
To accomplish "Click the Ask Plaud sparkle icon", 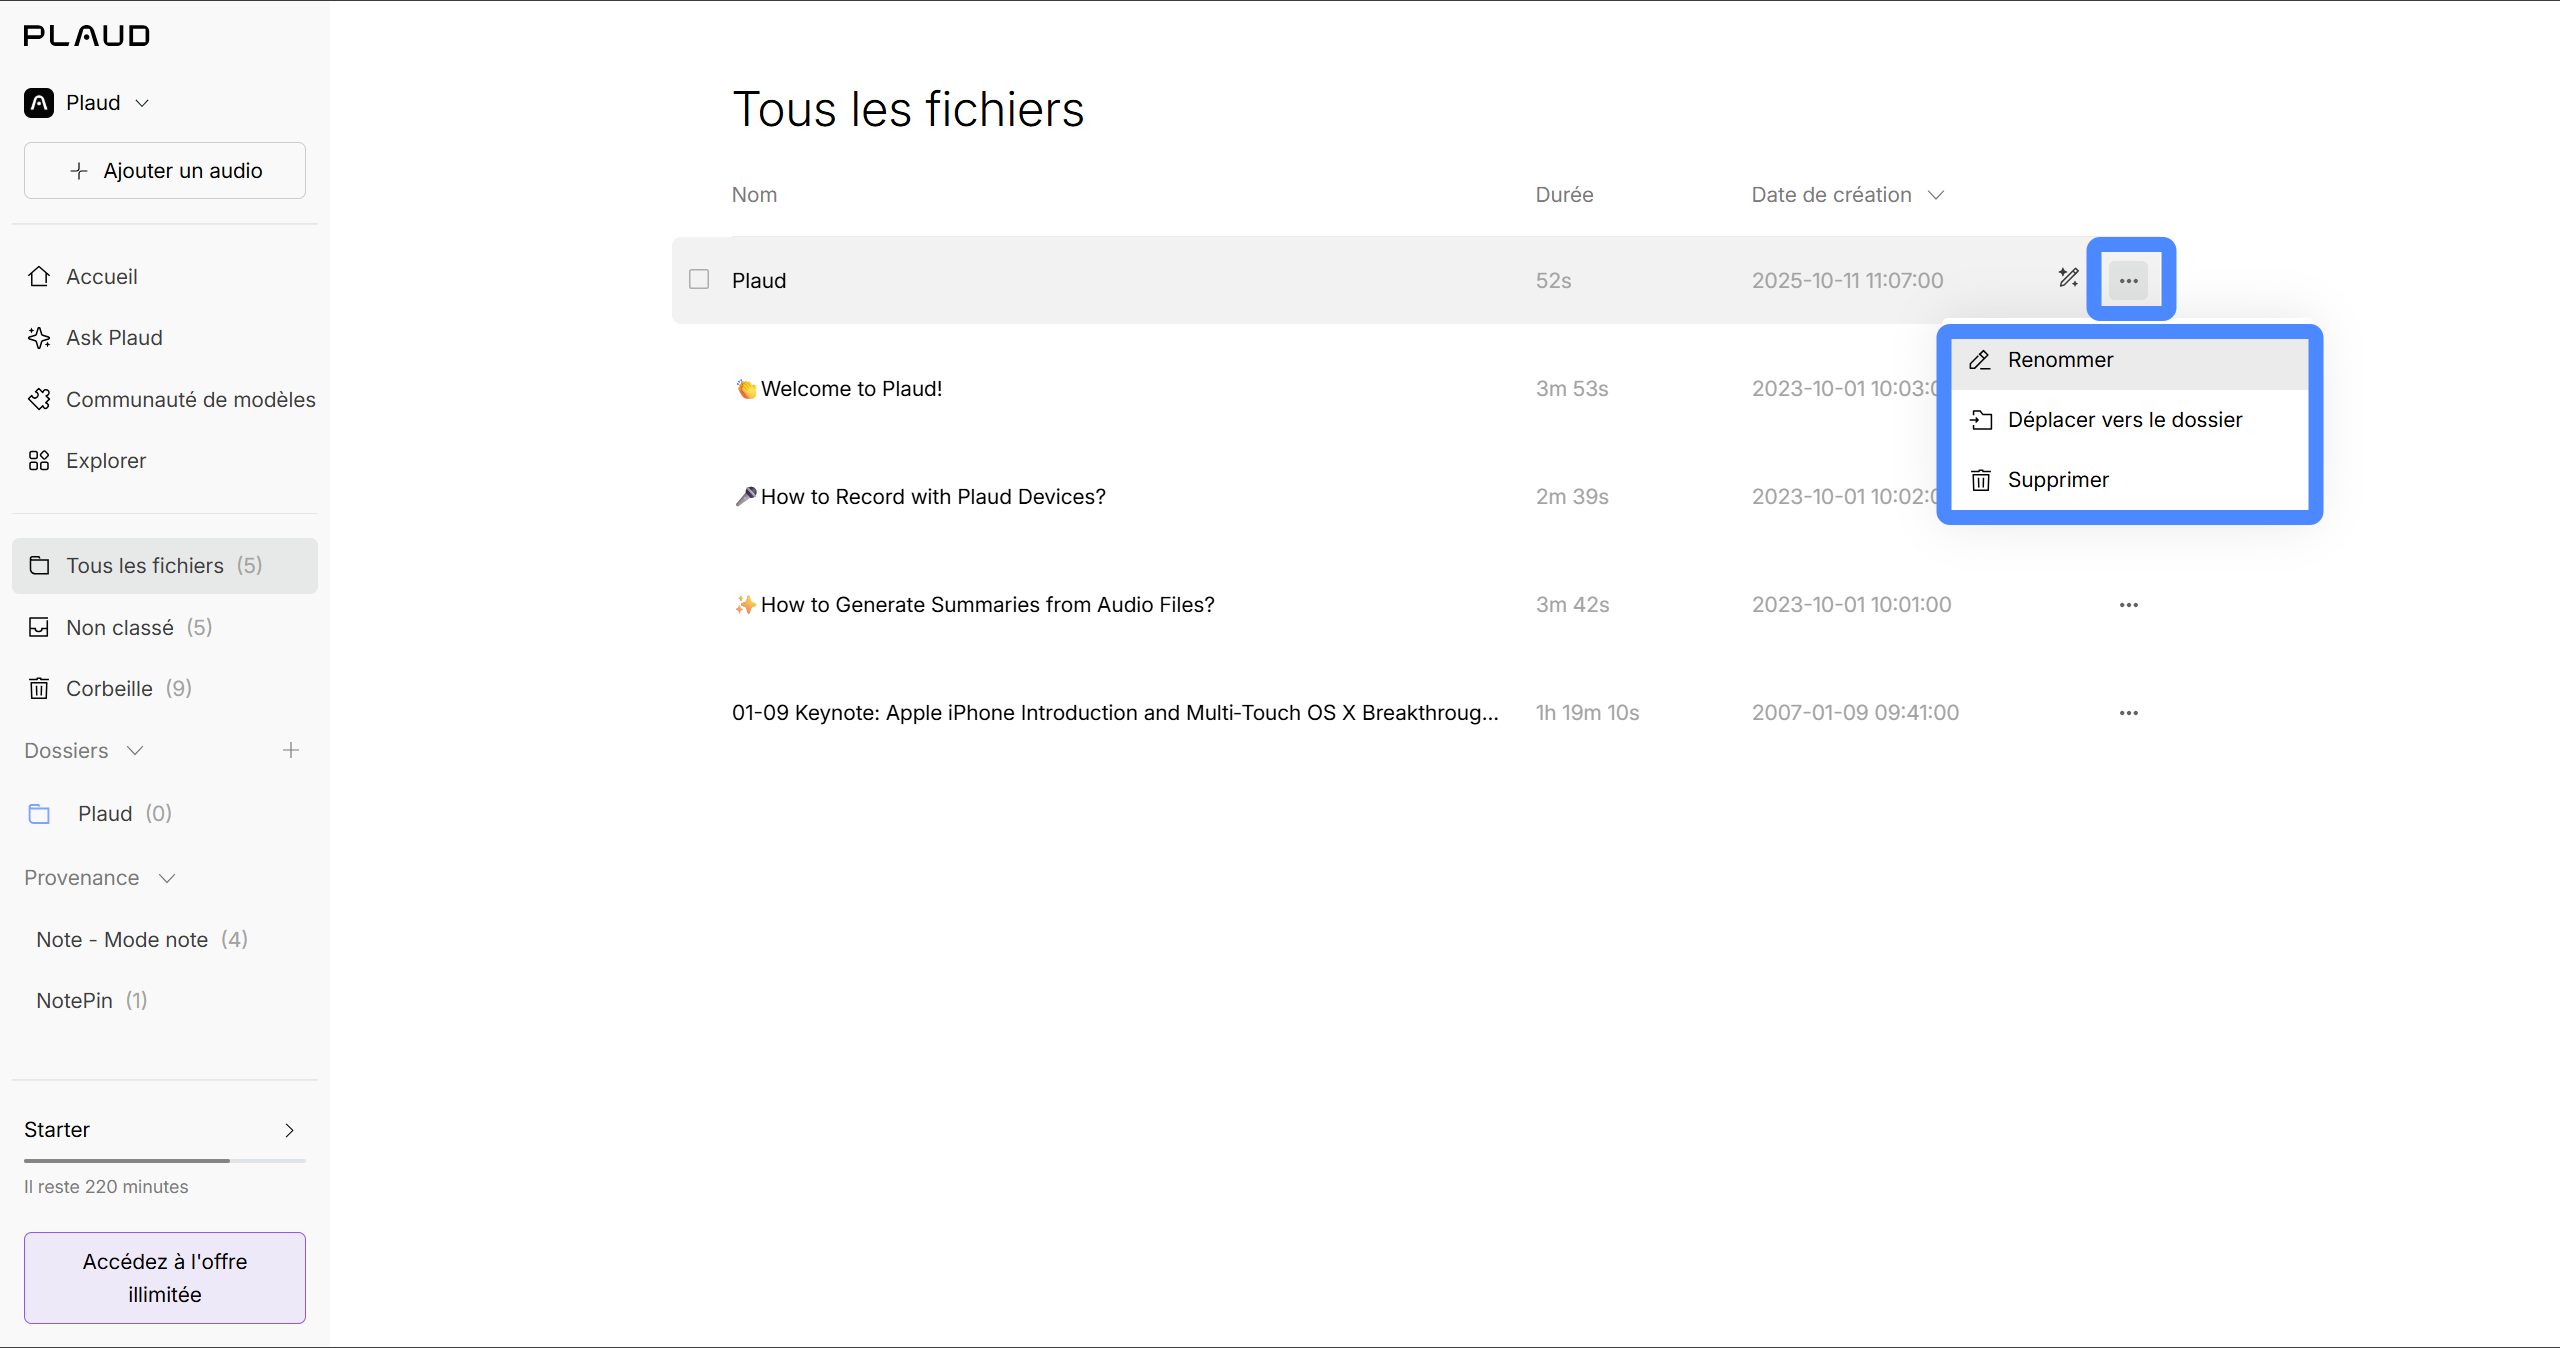I will (39, 338).
